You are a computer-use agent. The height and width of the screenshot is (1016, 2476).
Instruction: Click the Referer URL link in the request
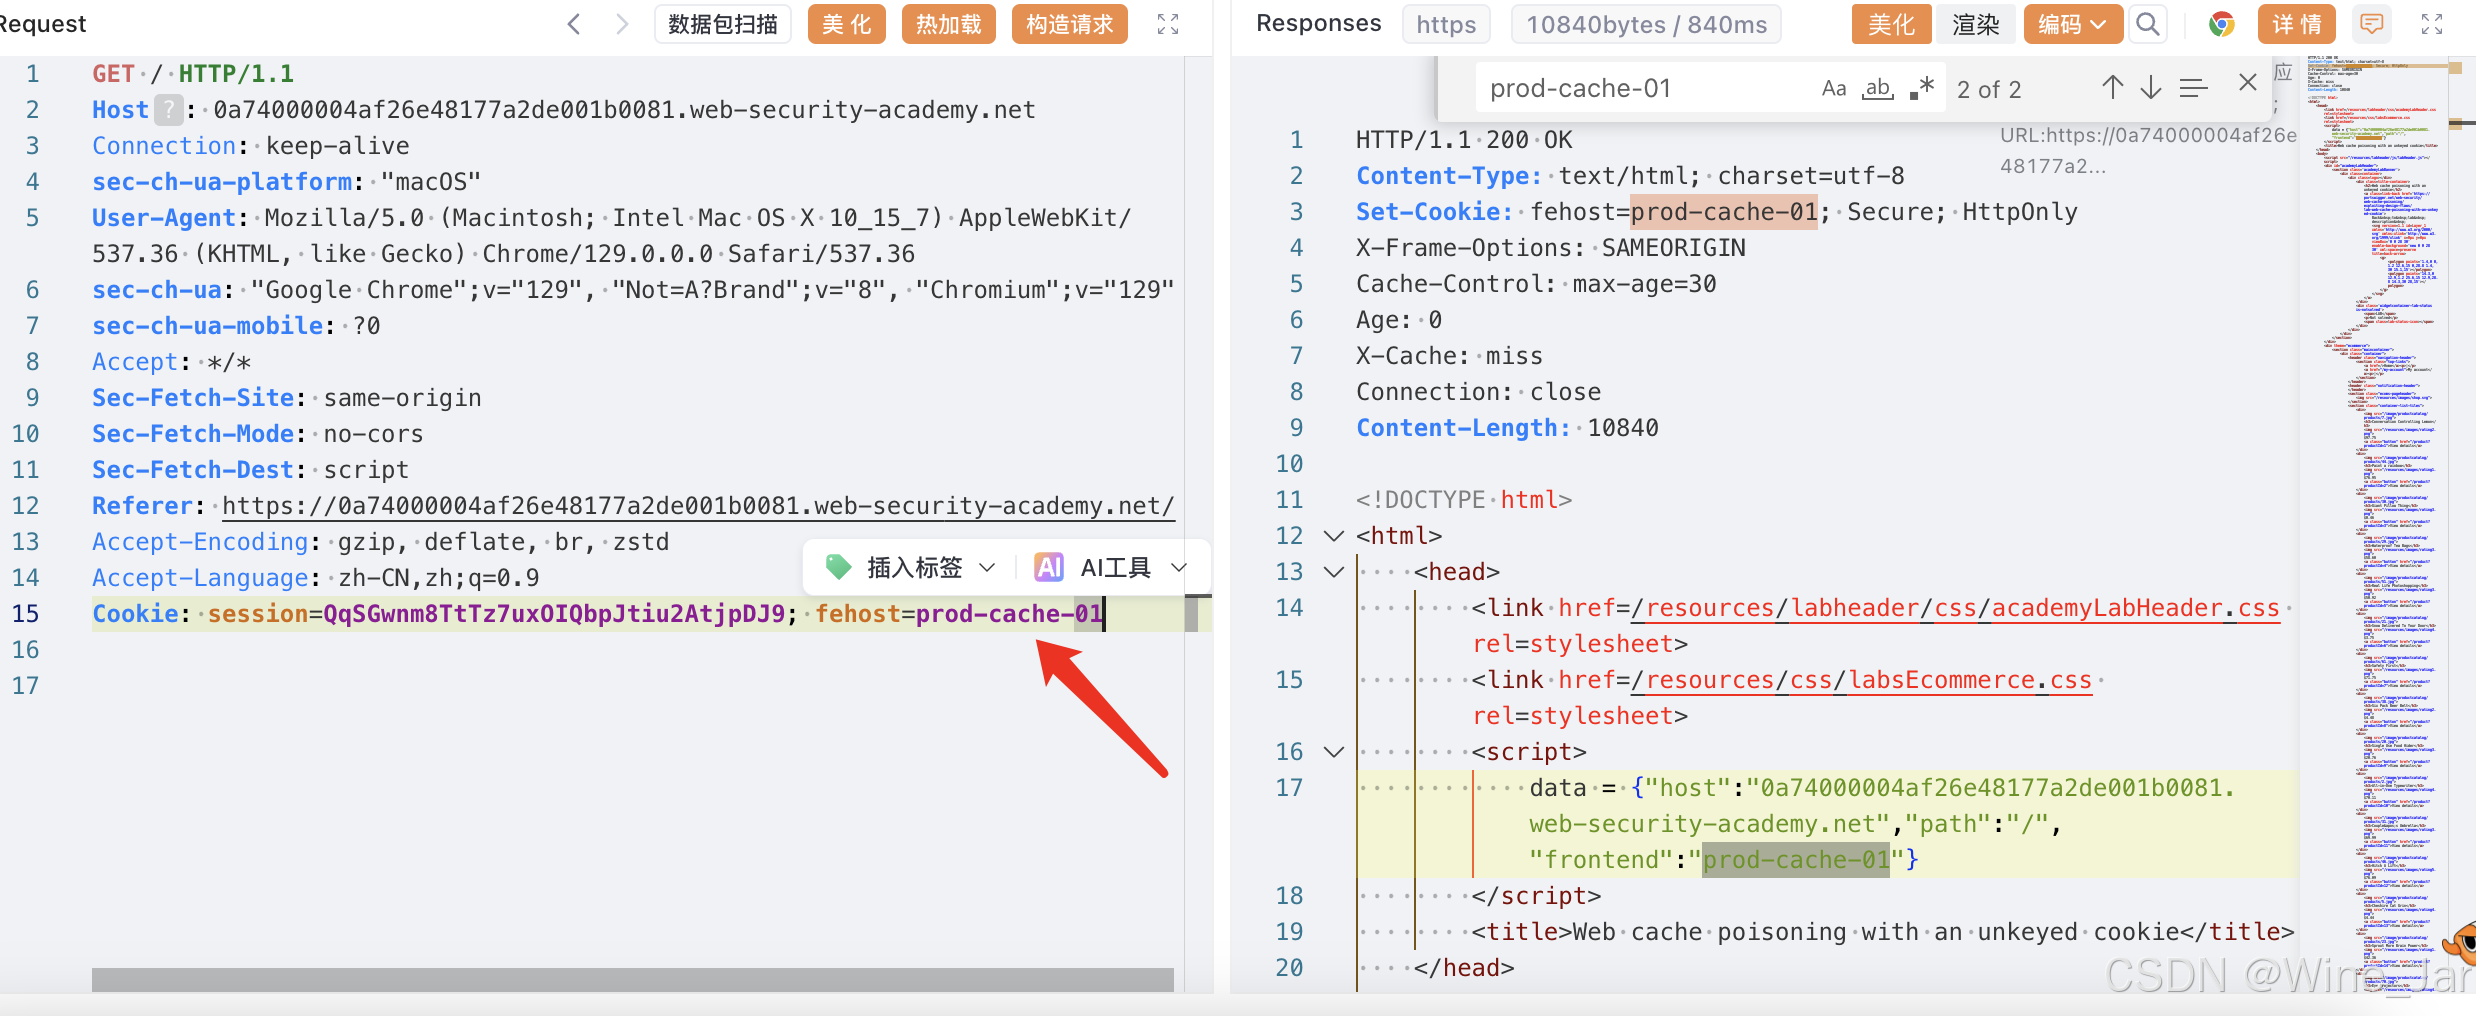(x=697, y=506)
